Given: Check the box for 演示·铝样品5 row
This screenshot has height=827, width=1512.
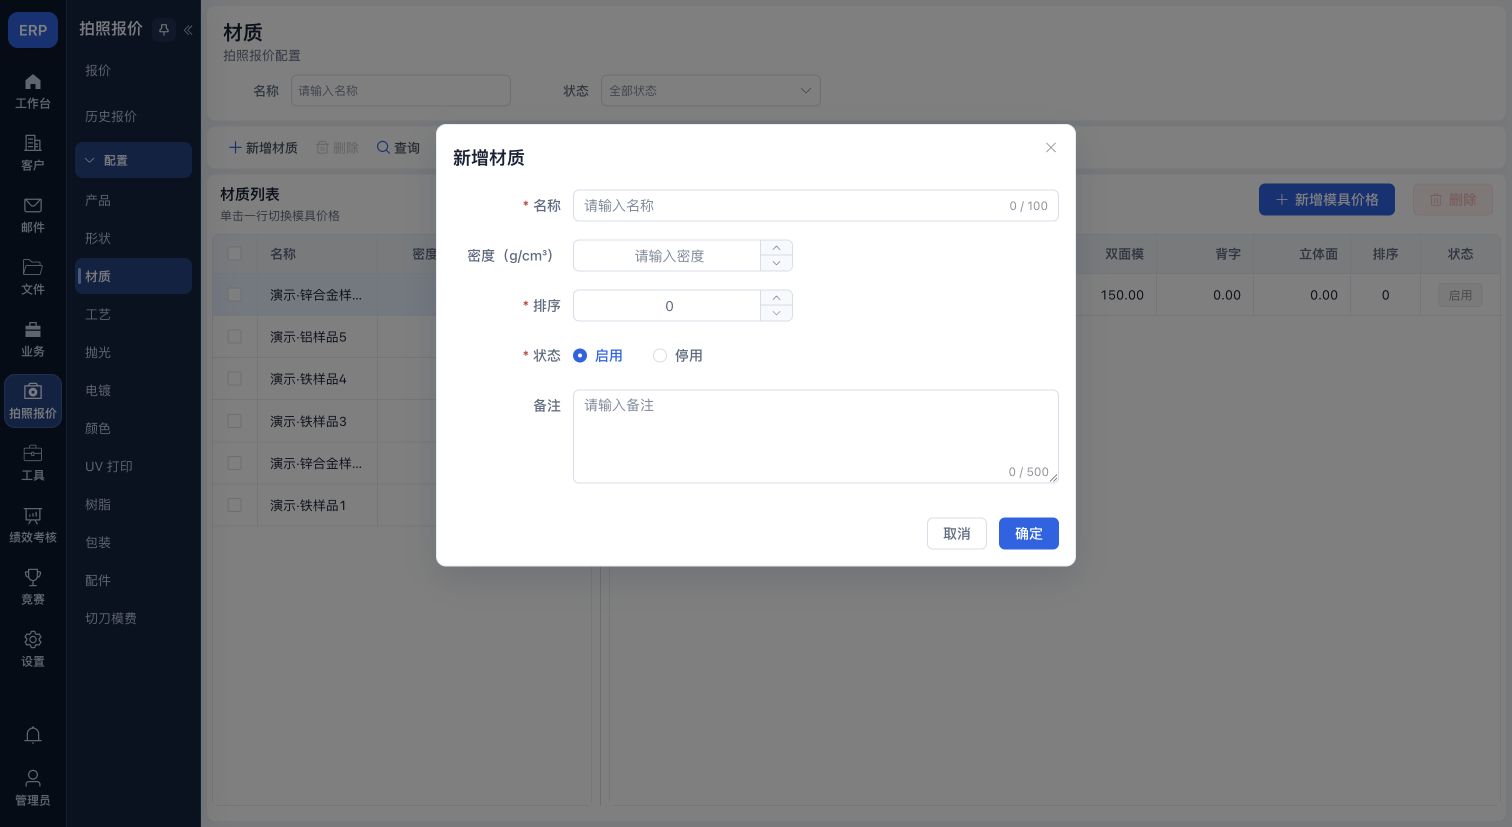Looking at the screenshot, I should click(234, 337).
